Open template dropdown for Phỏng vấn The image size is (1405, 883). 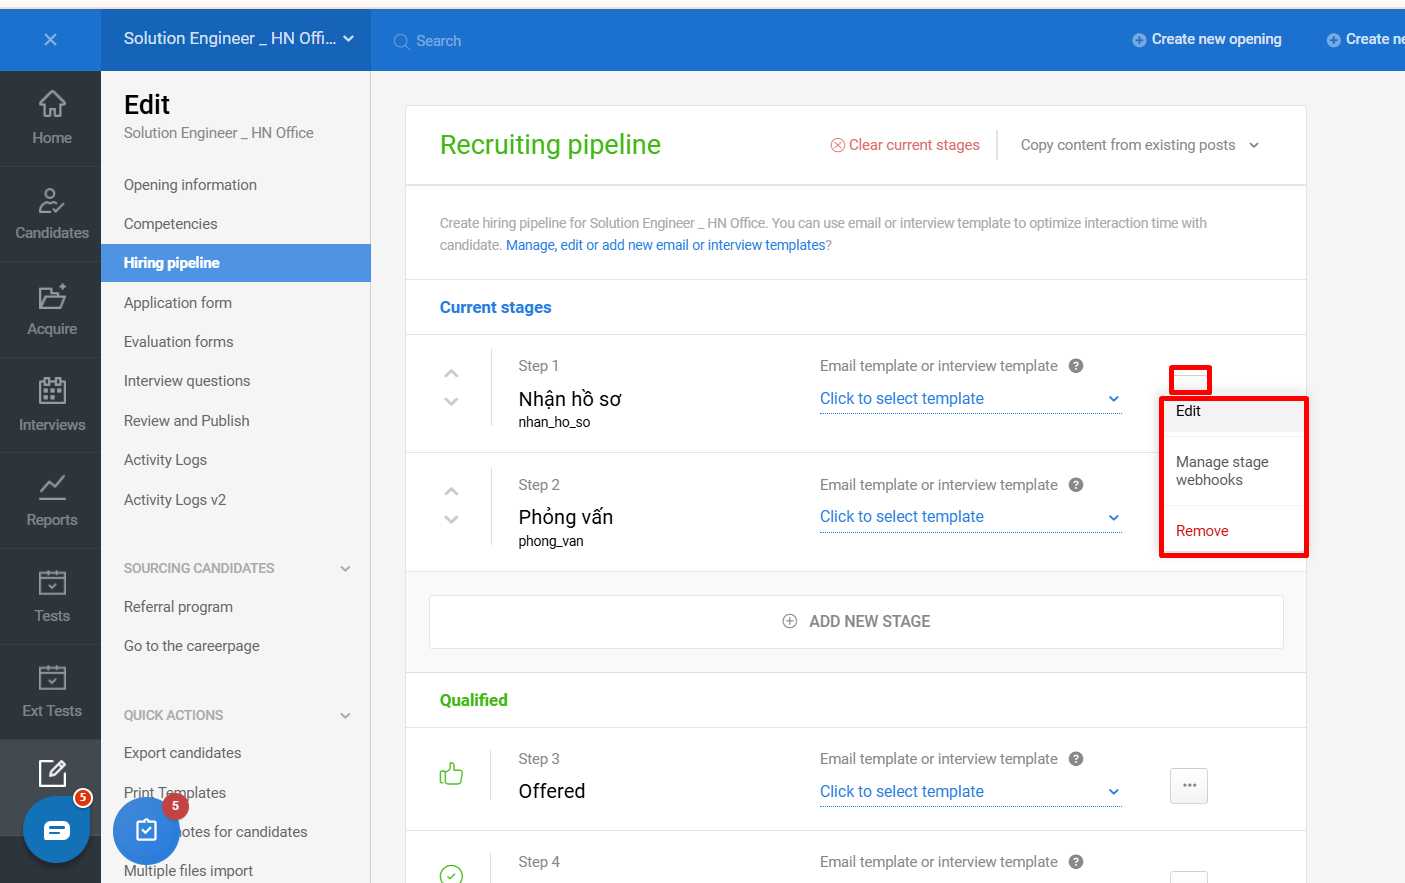coord(970,517)
